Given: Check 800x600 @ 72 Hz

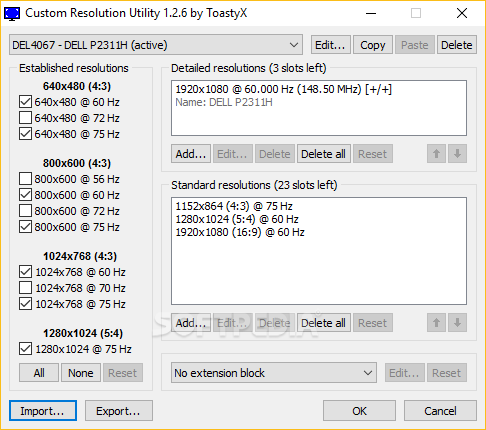Looking at the screenshot, I should pos(25,211).
